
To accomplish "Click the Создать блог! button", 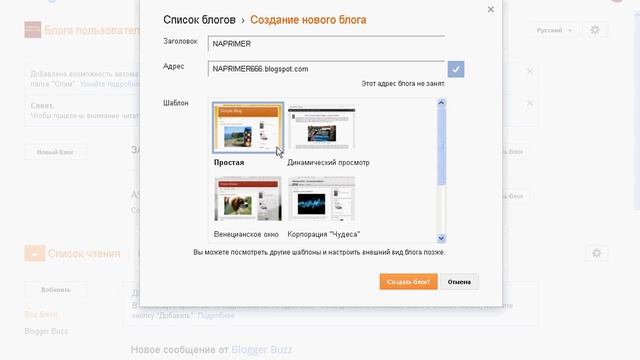I will [408, 282].
